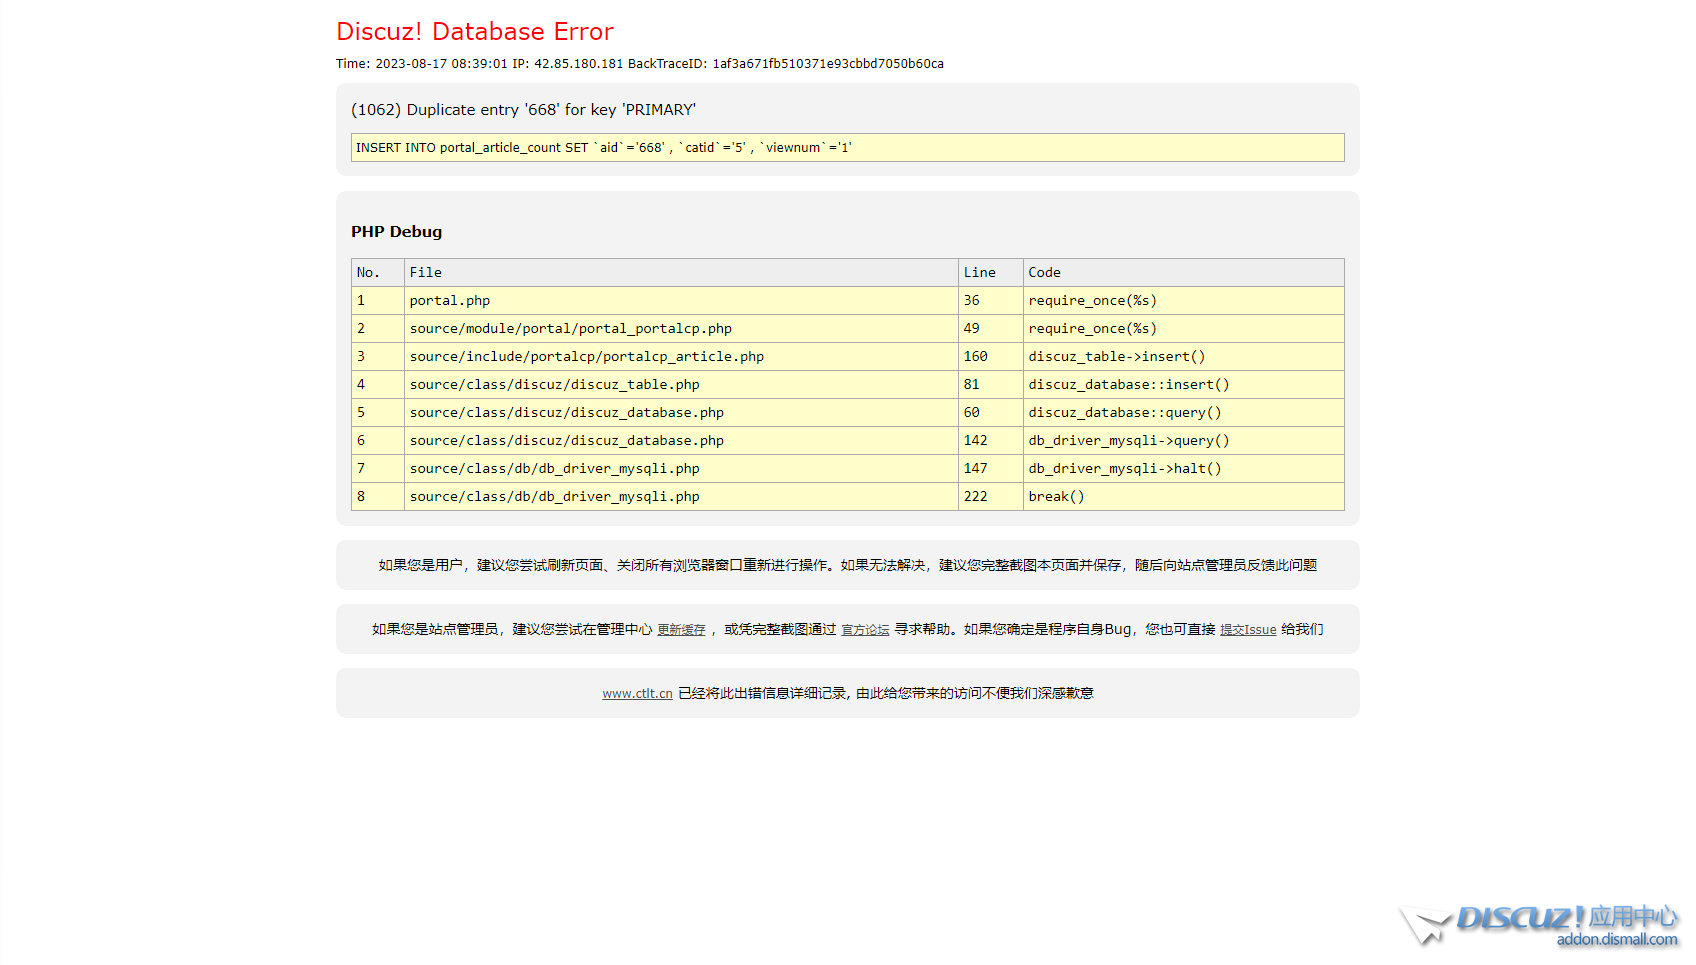Image resolution: width=1696 pixels, height=965 pixels.
Task: Select the 'db_driver_mysqli->halt()' code cell
Action: [1183, 469]
